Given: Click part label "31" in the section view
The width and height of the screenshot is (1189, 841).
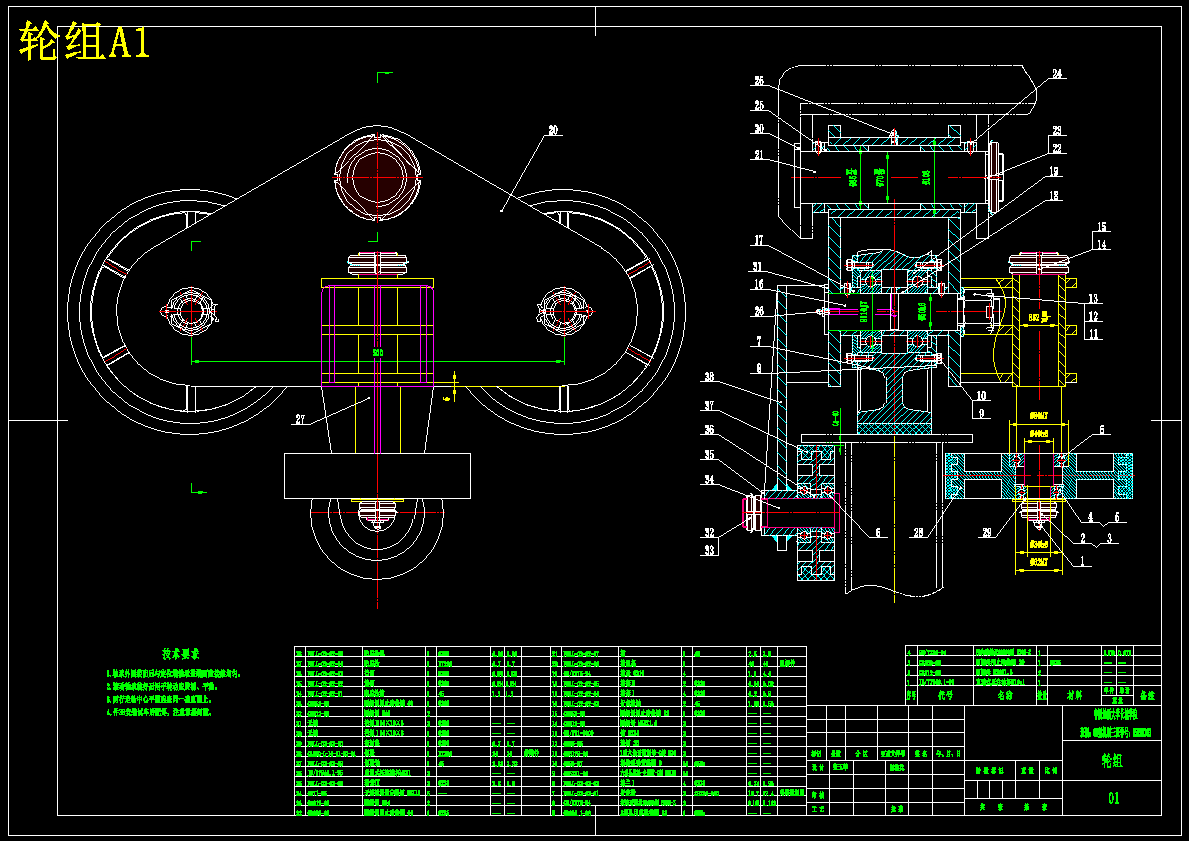Looking at the screenshot, I should coord(759,265).
